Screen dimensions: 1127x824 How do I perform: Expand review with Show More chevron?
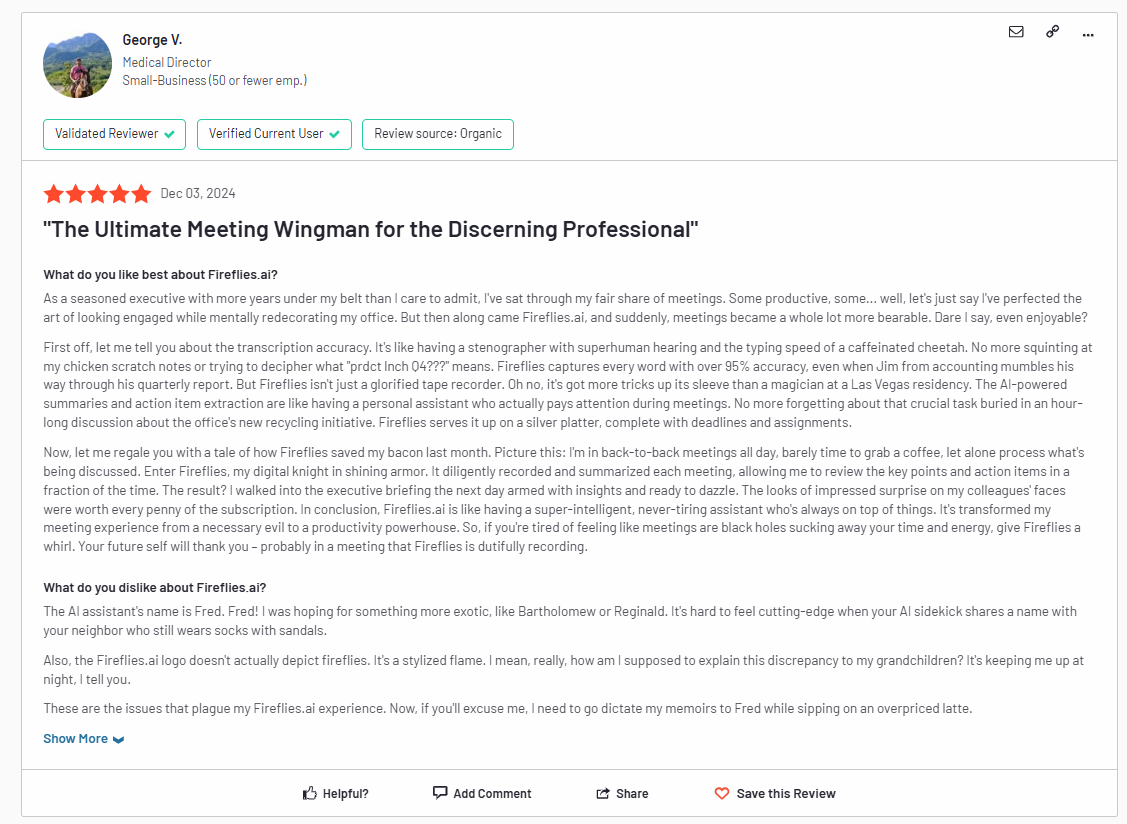click(119, 740)
